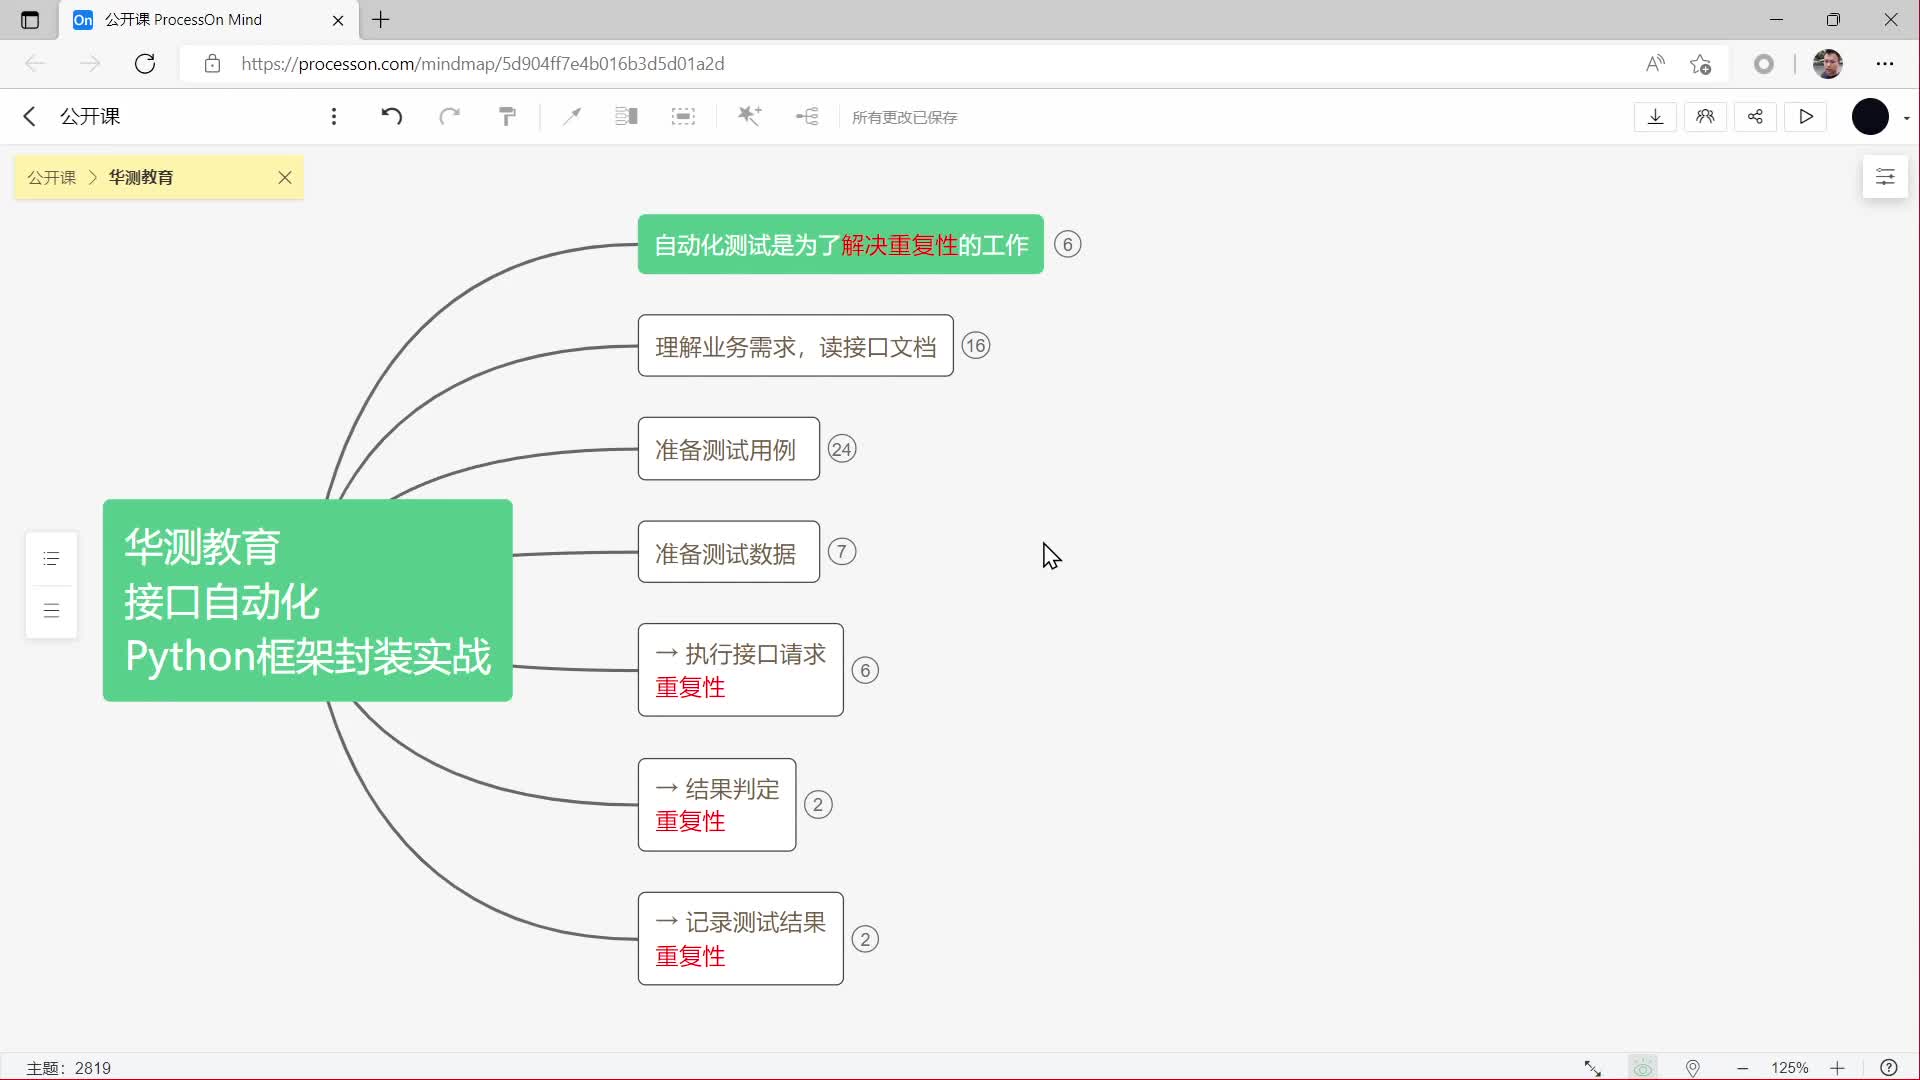
Task: Open the collaboration users icon
Action: pos(1706,117)
